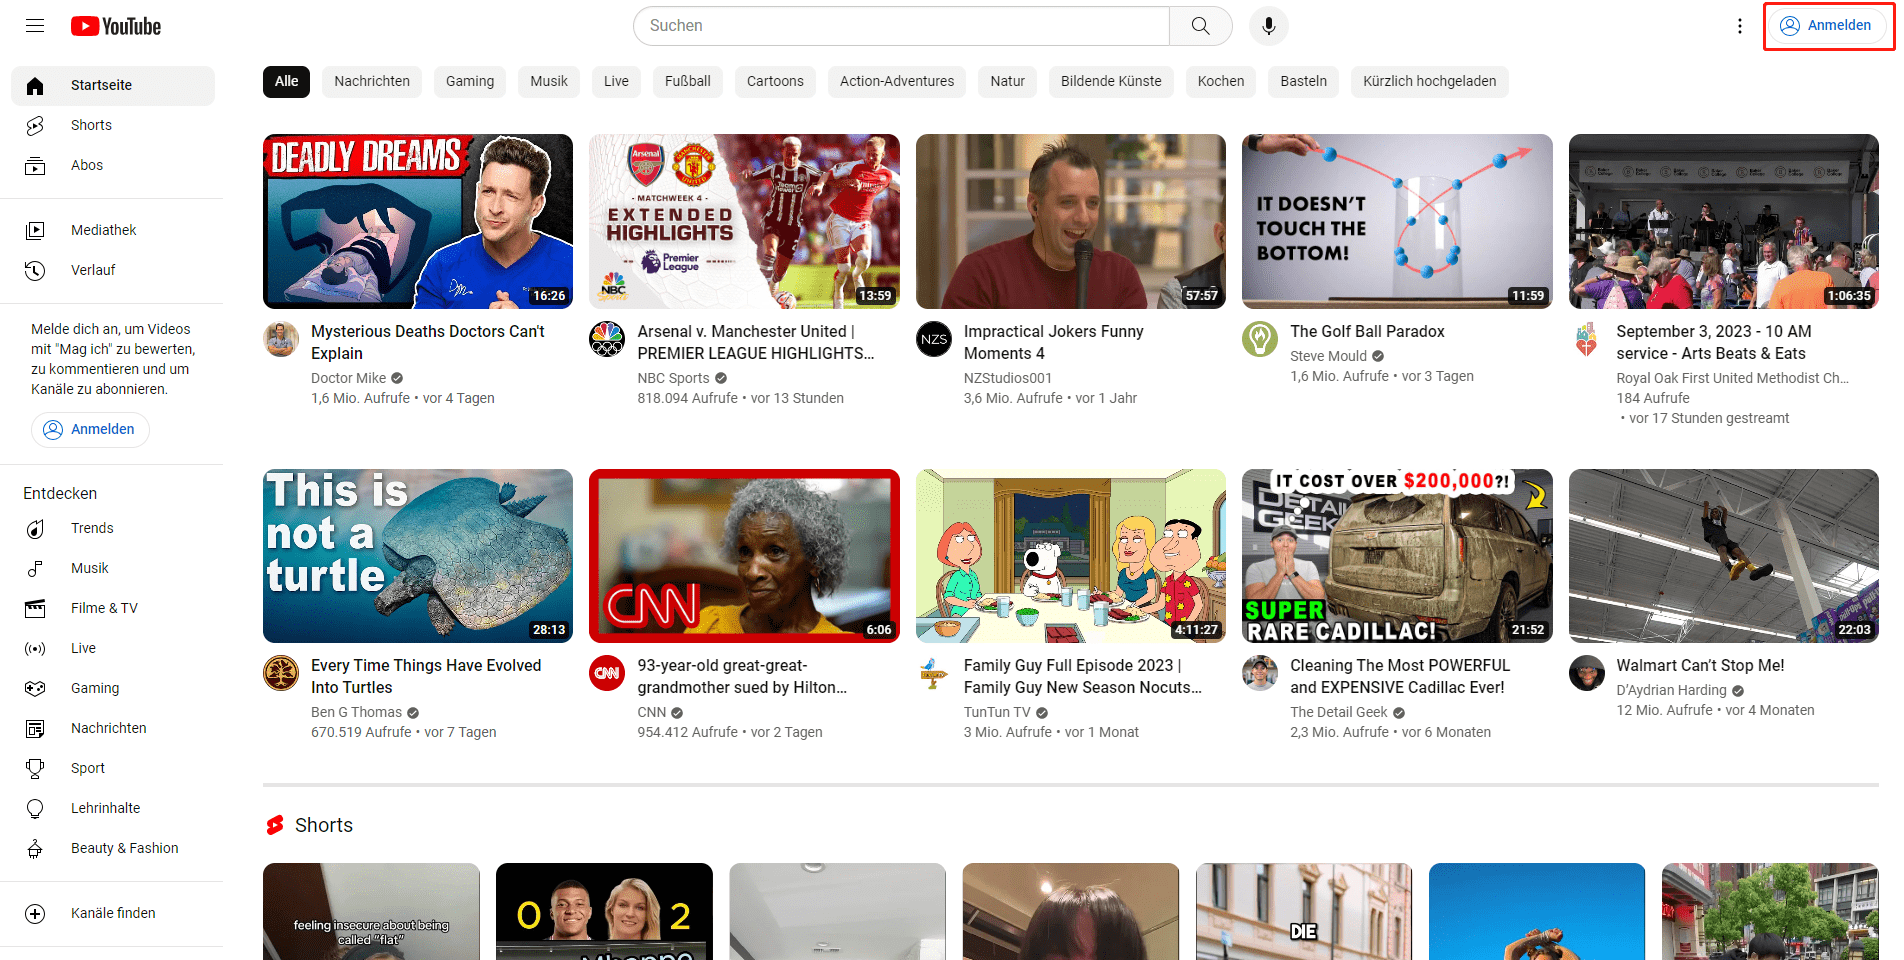
Task: Select the Kochen filter chip
Action: pyautogui.click(x=1221, y=81)
